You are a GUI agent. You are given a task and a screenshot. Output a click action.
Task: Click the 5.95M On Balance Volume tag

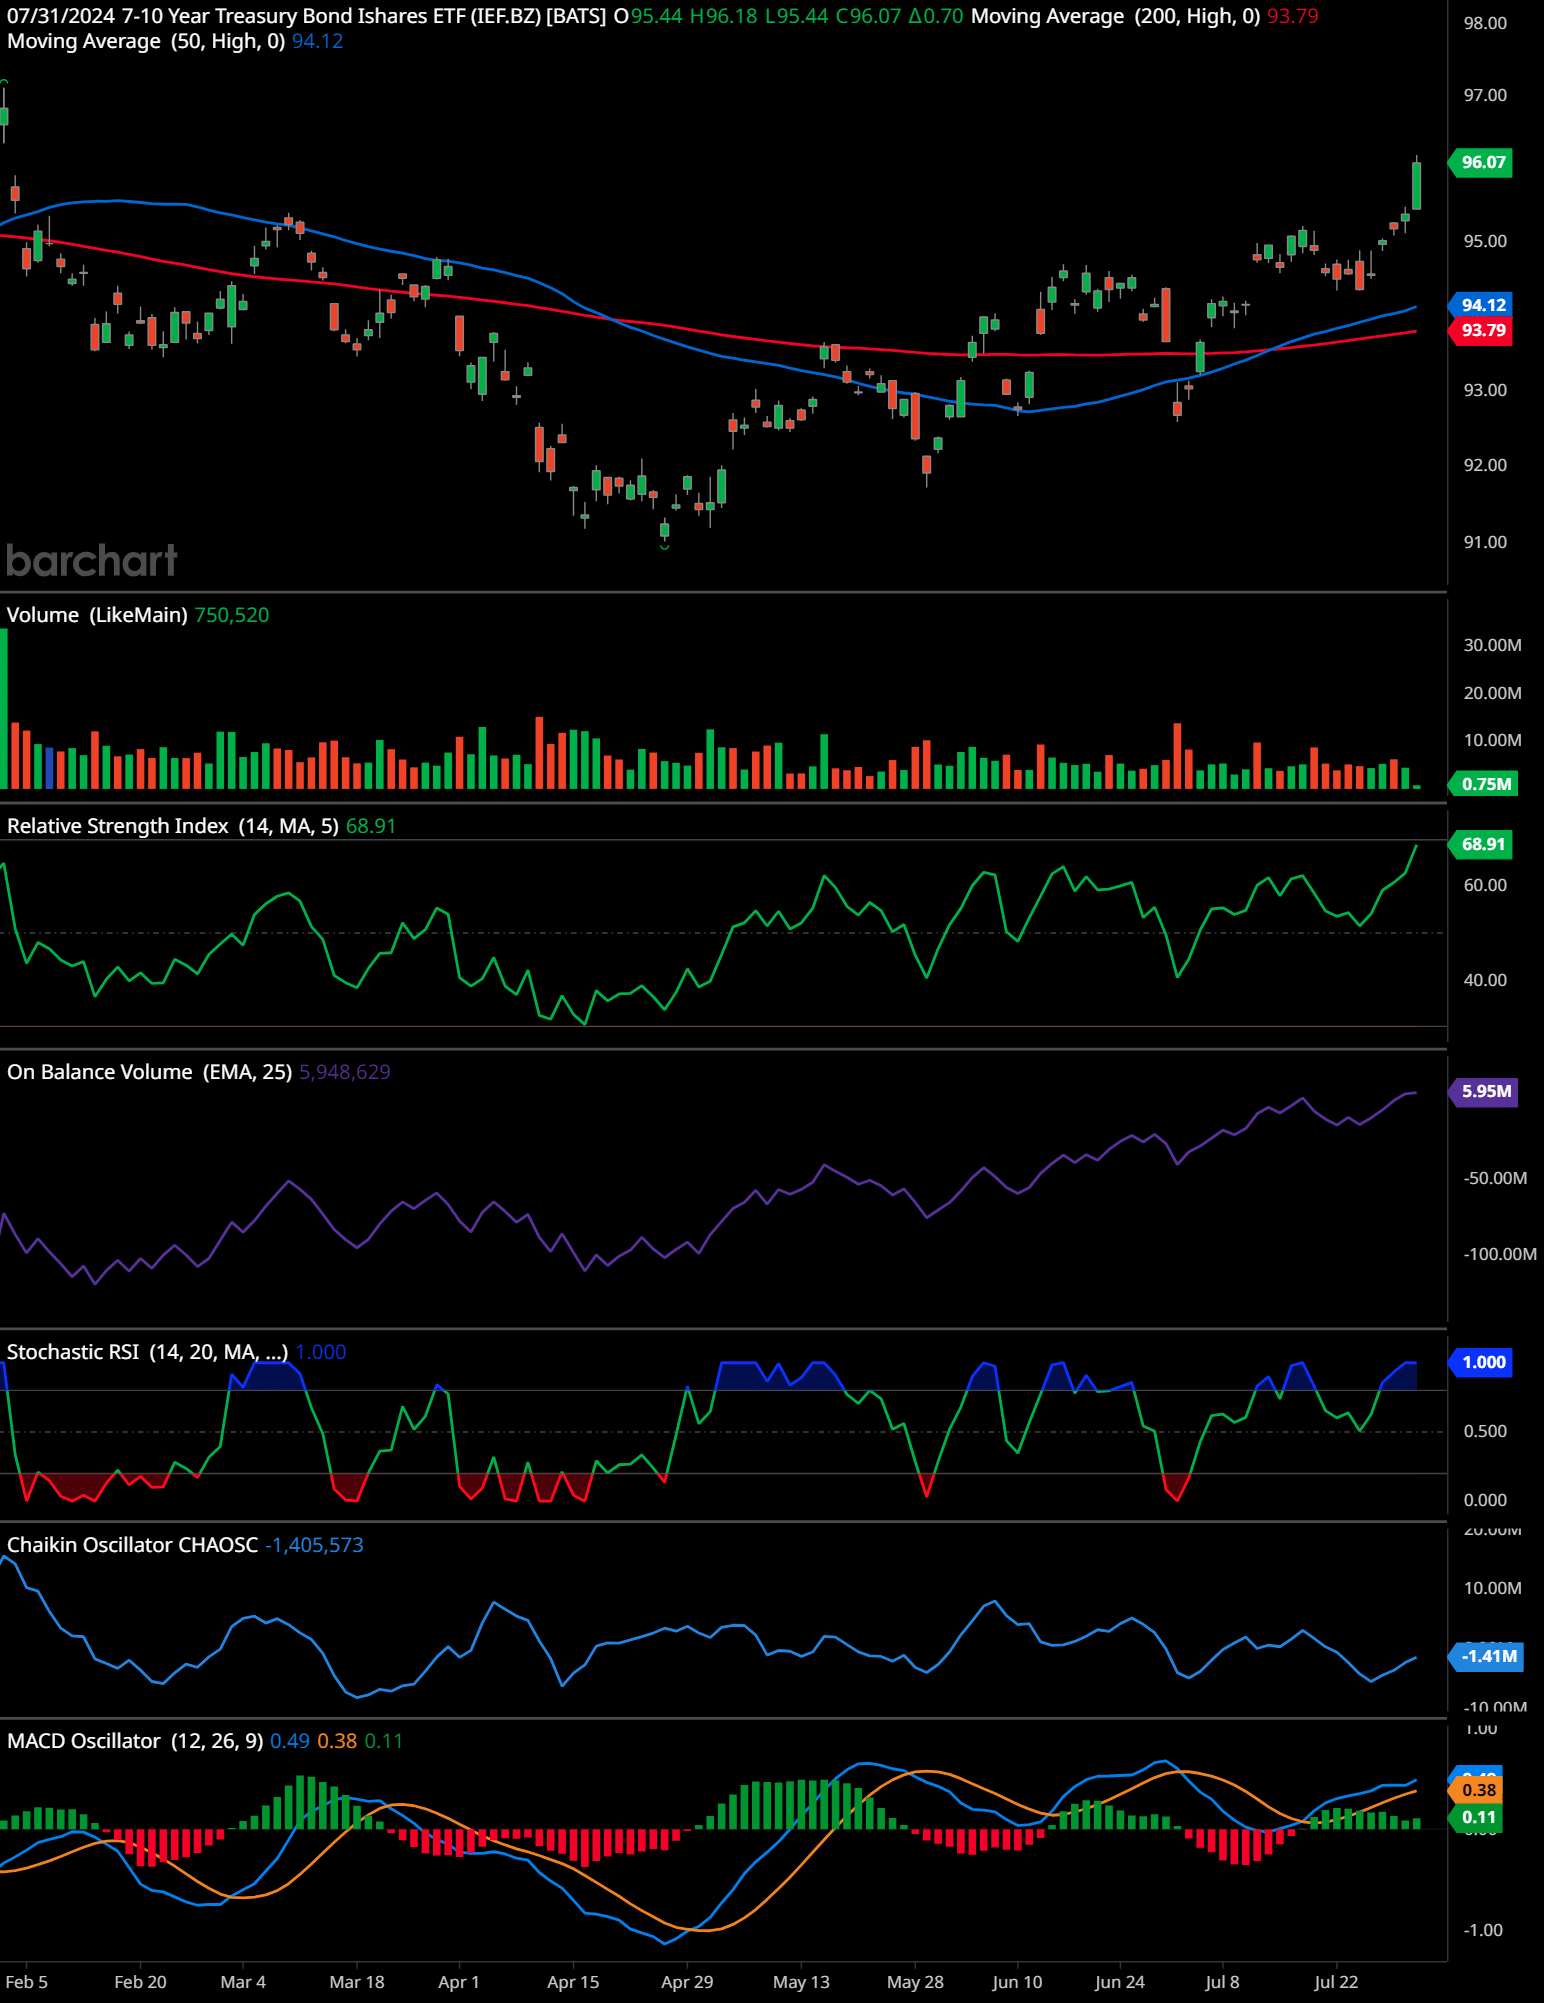pos(1484,1091)
